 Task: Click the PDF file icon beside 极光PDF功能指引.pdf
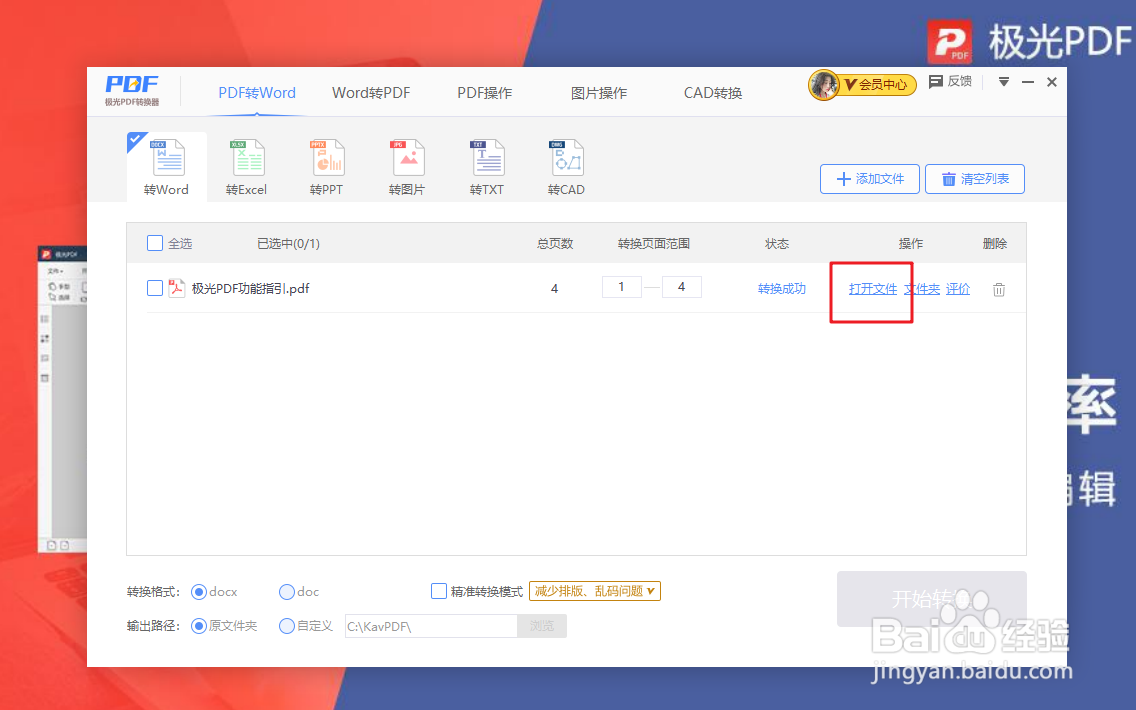click(177, 288)
